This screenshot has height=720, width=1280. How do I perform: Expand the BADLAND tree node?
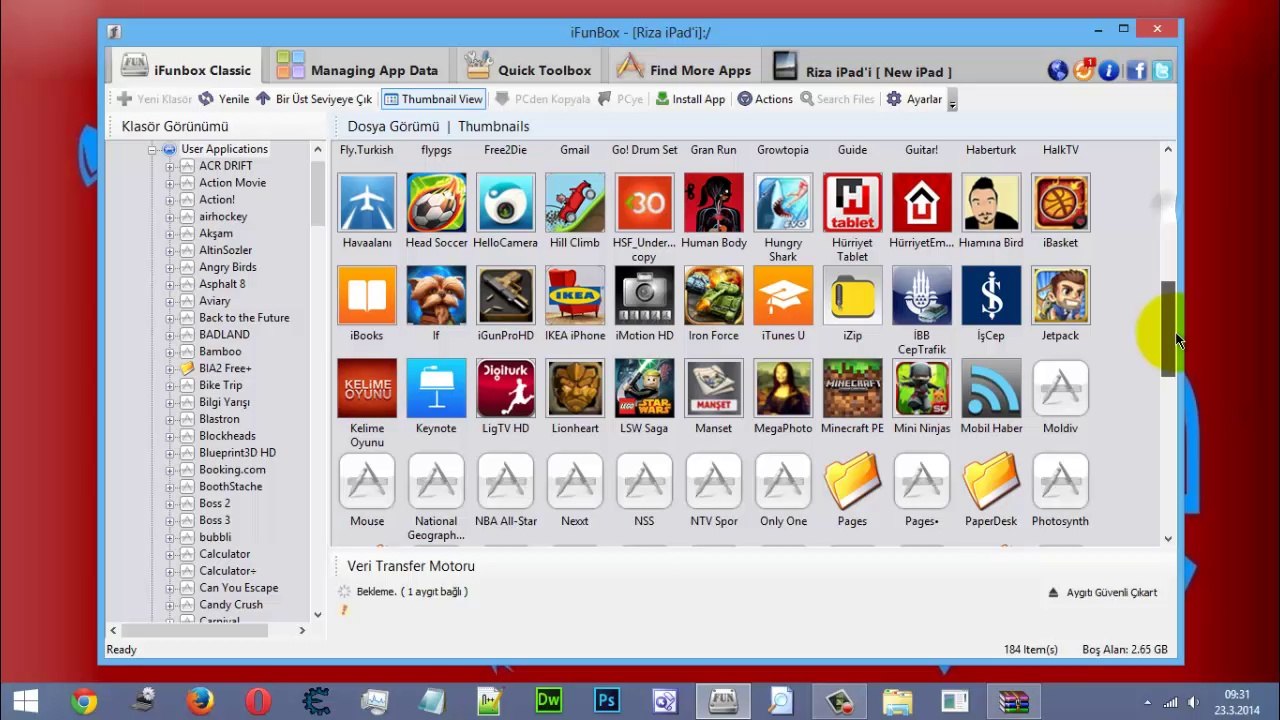click(x=169, y=334)
